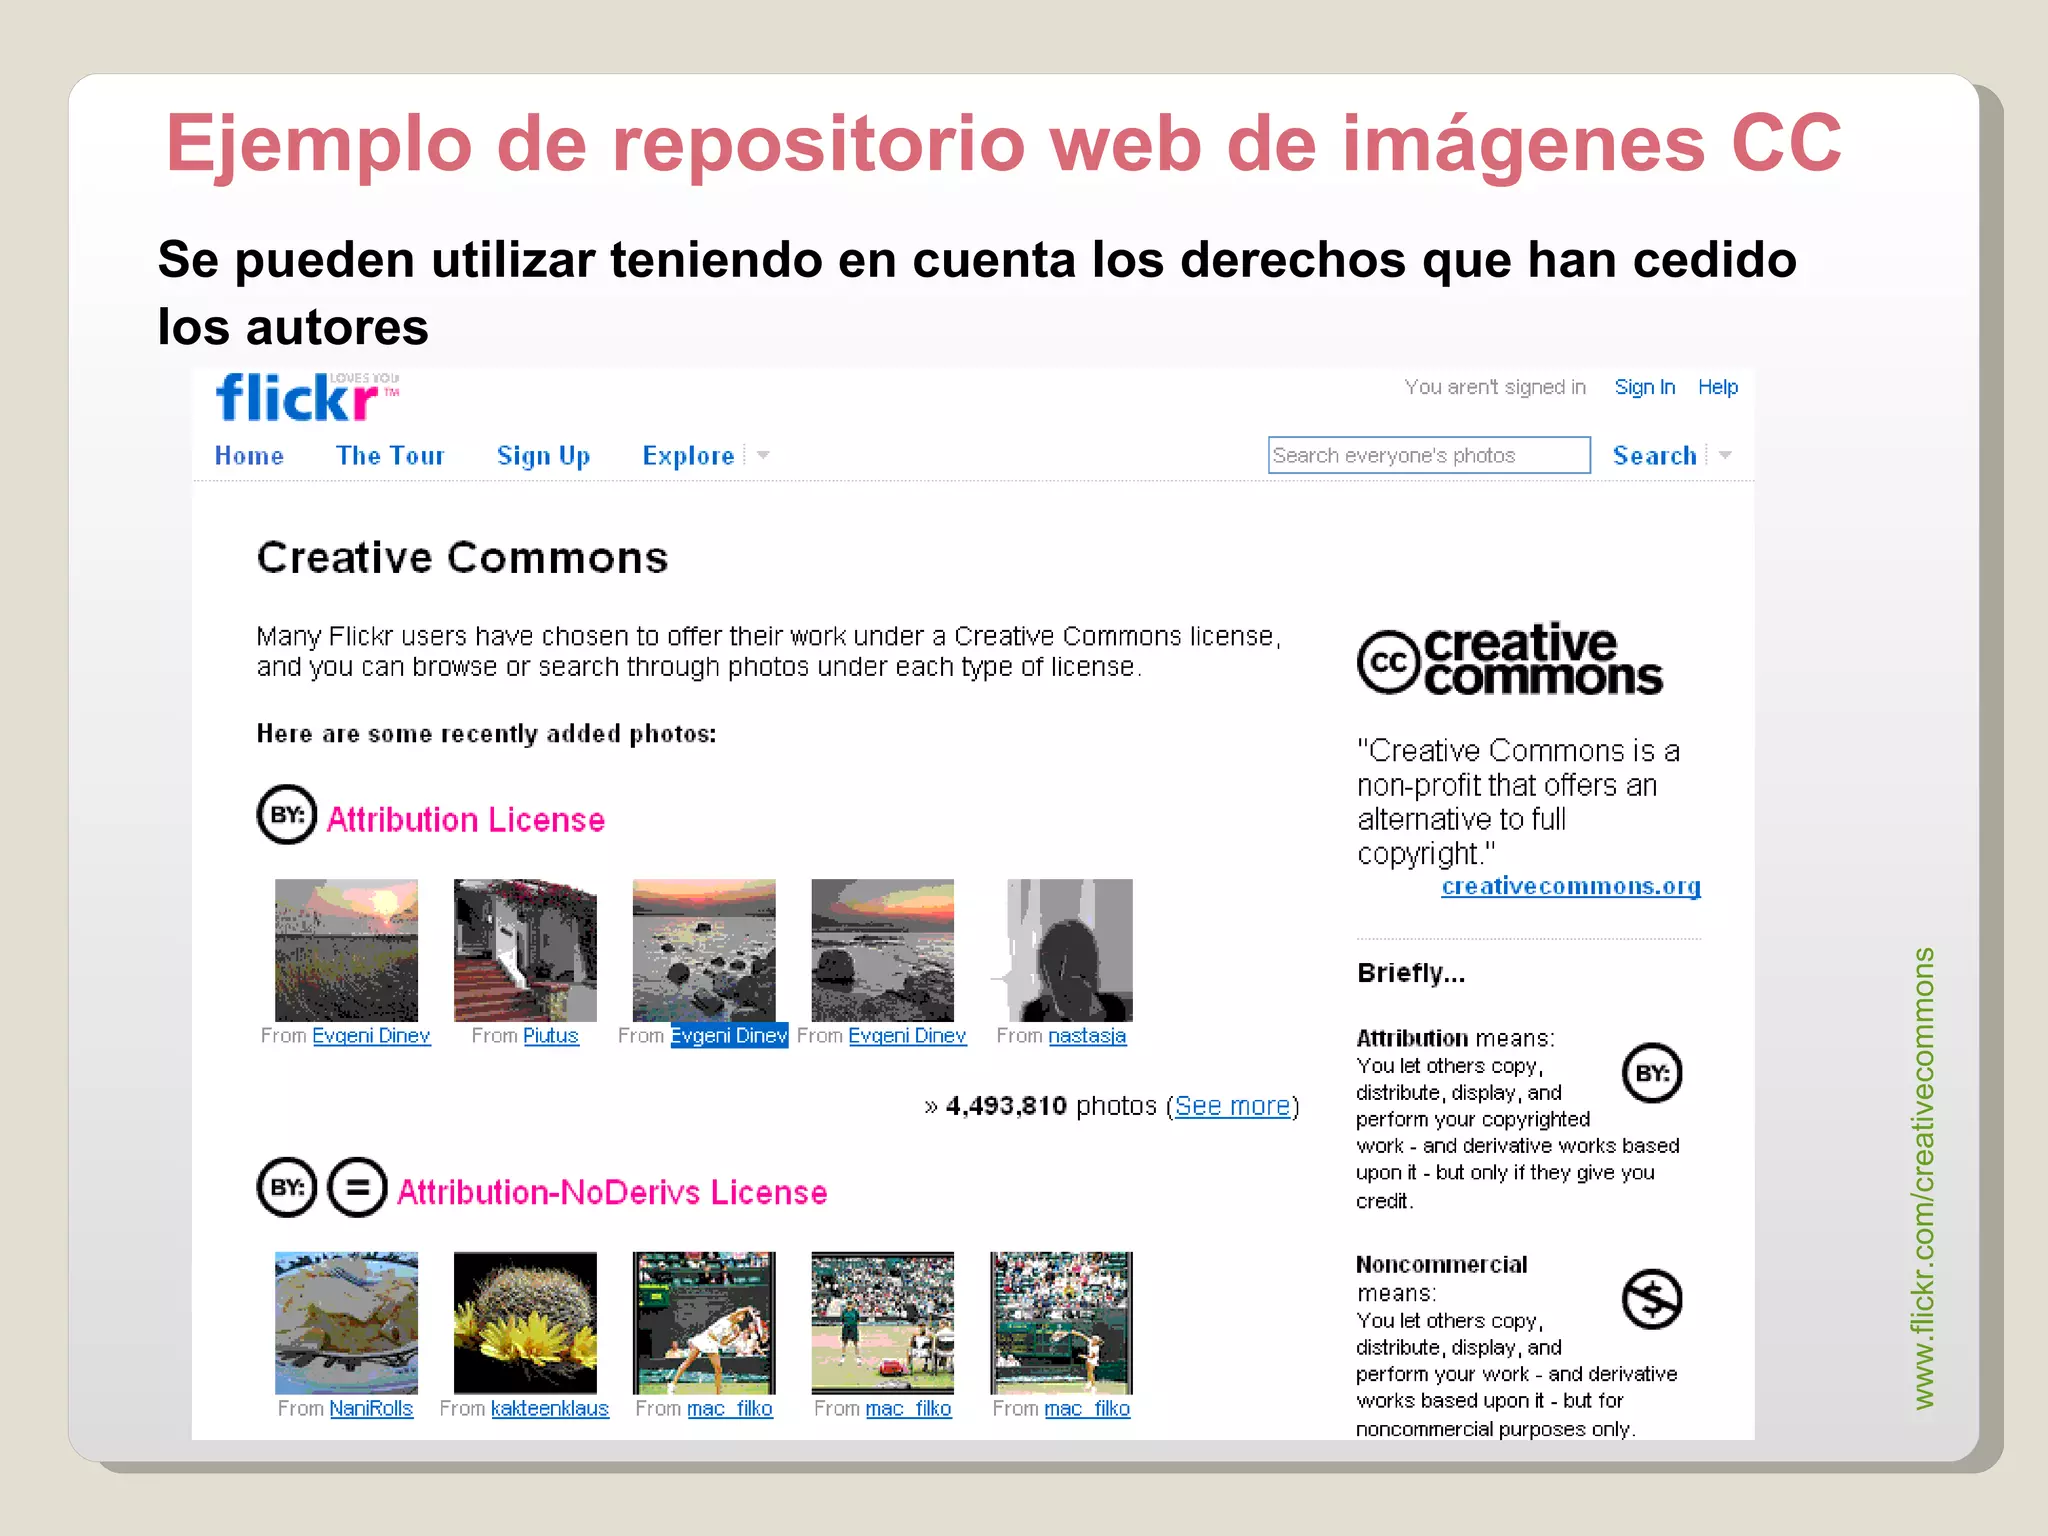Visit the creativecommons.org link
The image size is (2048, 1536).
tap(1571, 887)
